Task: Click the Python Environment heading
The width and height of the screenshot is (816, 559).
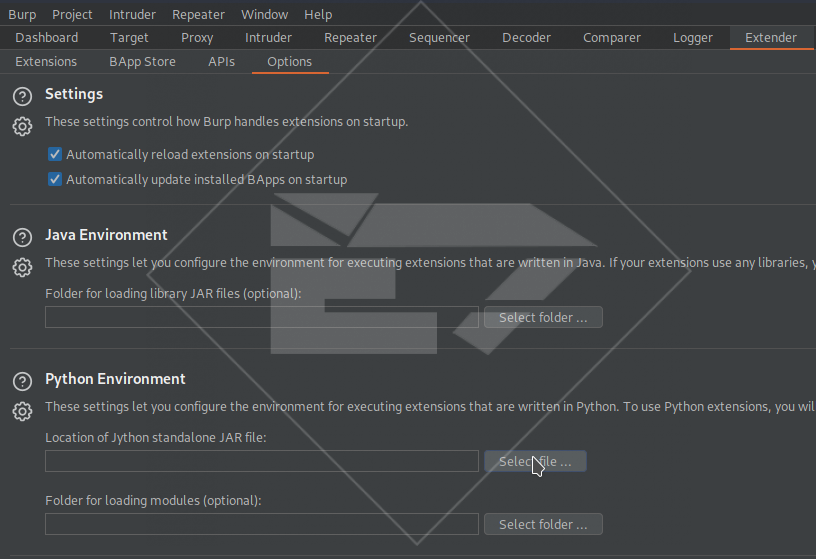Action: 115,379
